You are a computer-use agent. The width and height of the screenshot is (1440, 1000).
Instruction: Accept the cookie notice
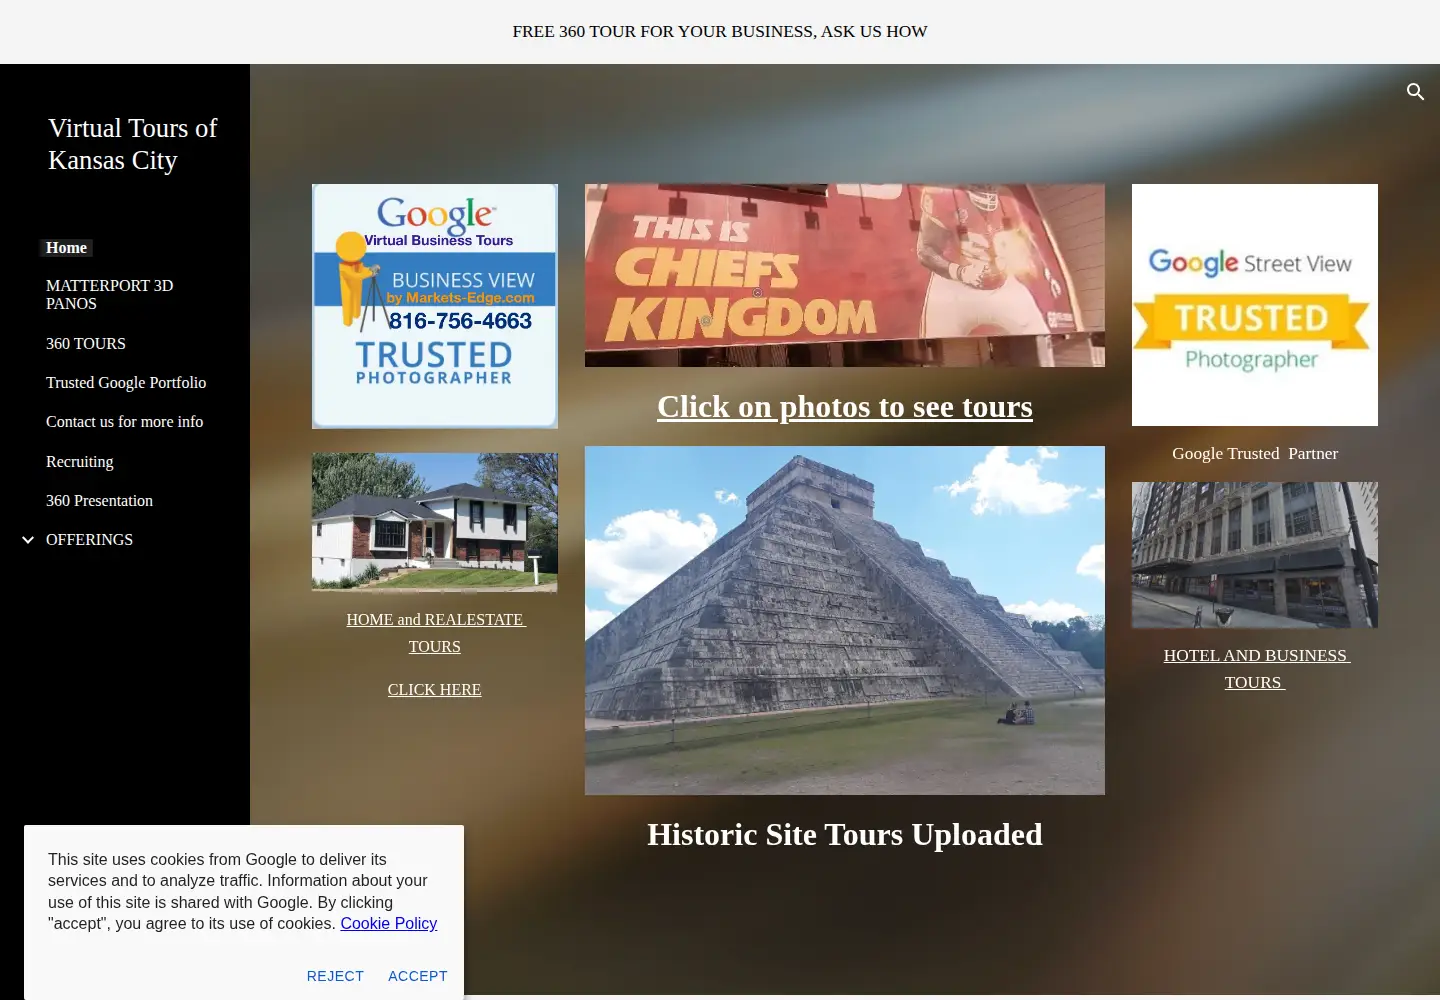418,976
